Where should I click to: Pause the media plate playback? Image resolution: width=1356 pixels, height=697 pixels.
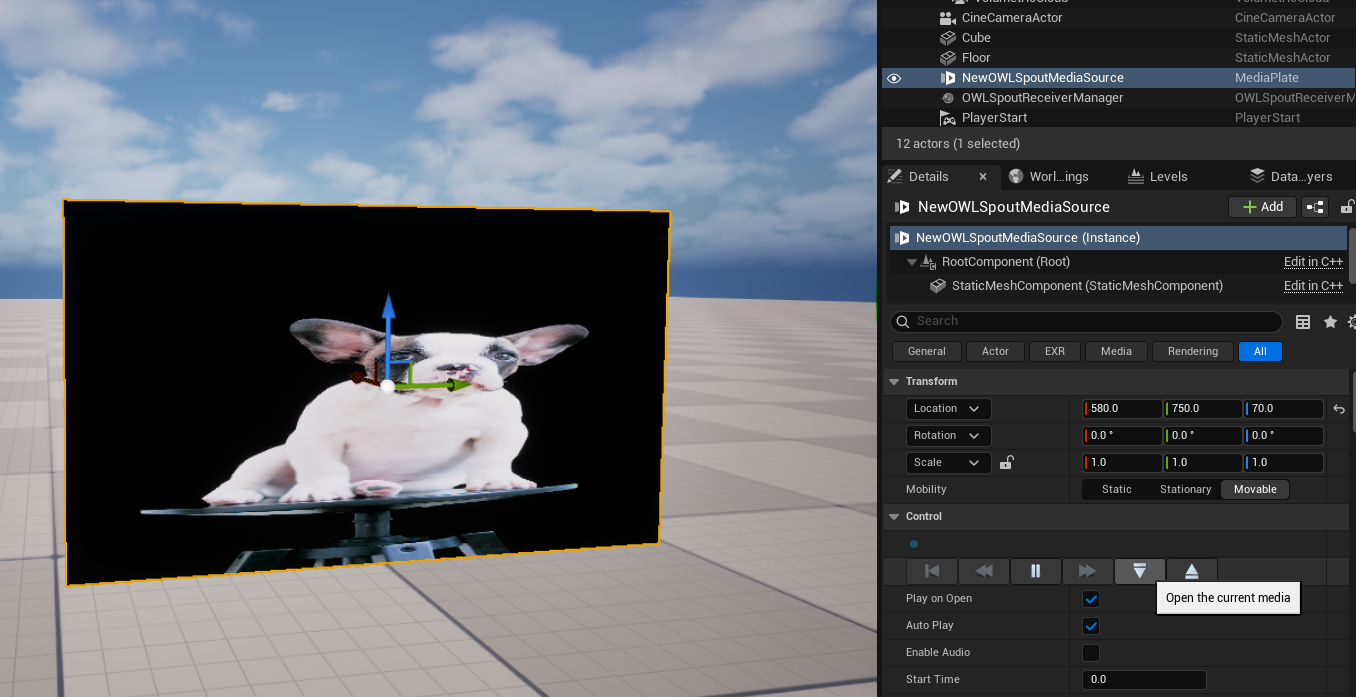tap(1035, 571)
